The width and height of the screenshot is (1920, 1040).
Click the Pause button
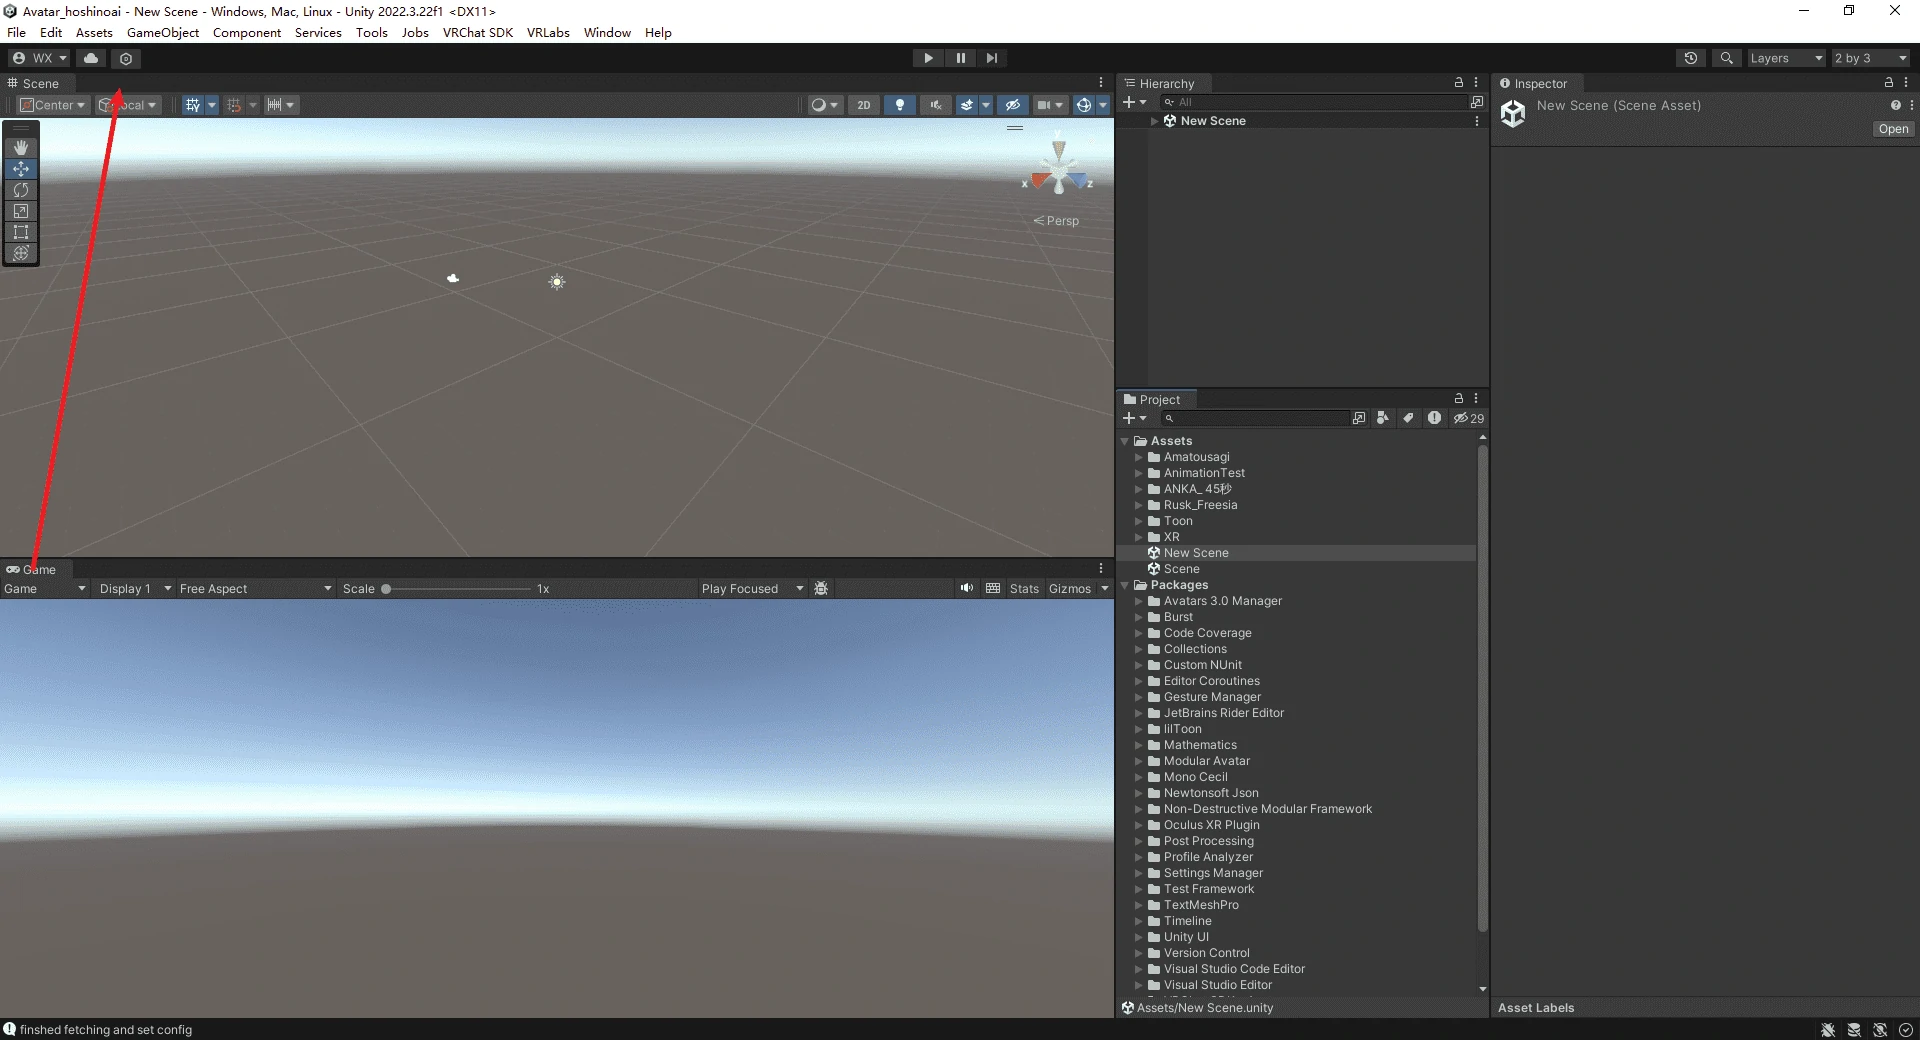point(960,58)
